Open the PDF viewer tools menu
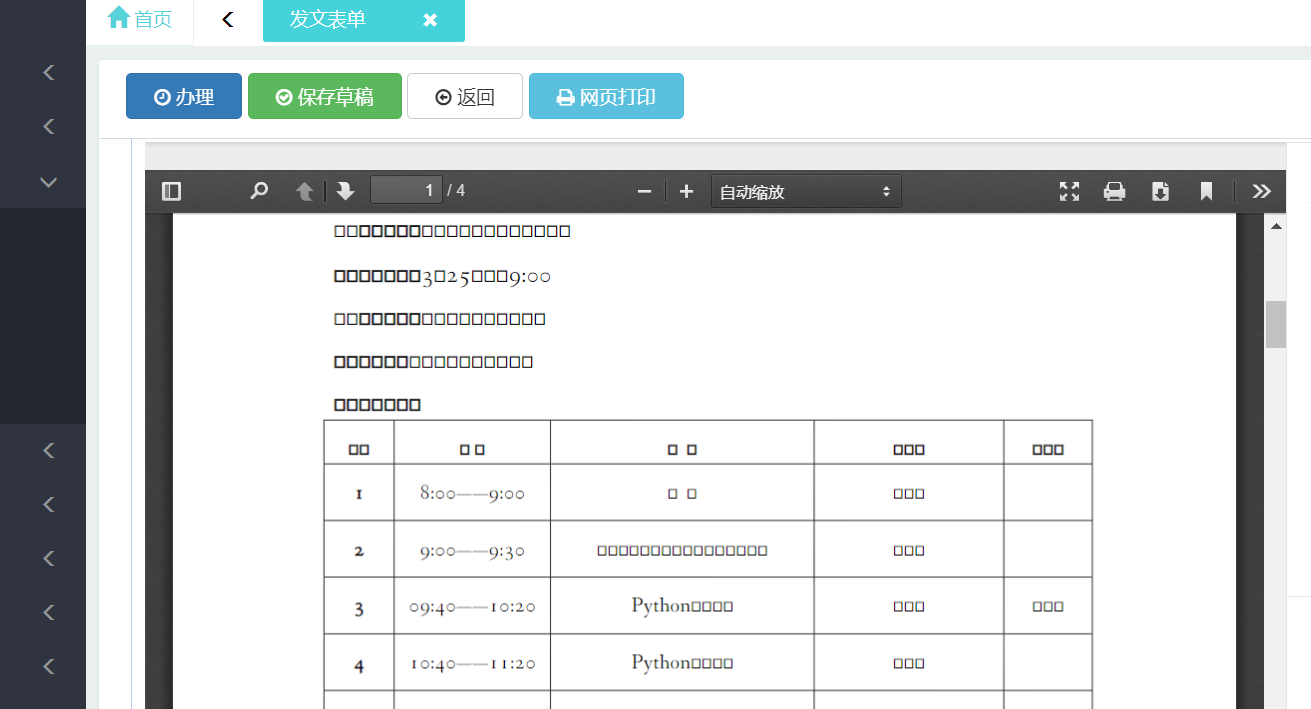 [1261, 191]
